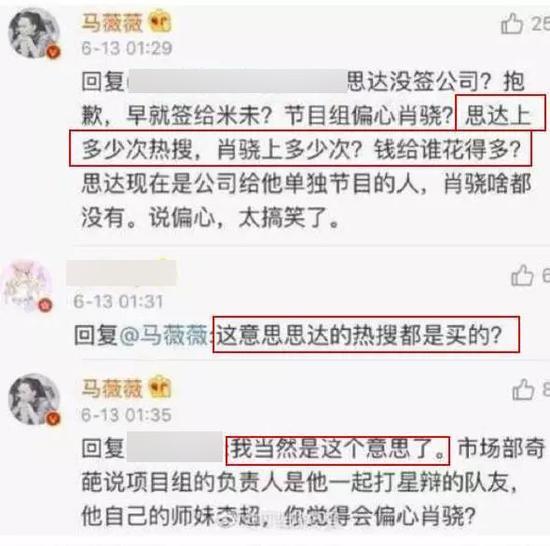Click the blurred username of the second commenter
The image size is (550, 546).
pos(122,273)
